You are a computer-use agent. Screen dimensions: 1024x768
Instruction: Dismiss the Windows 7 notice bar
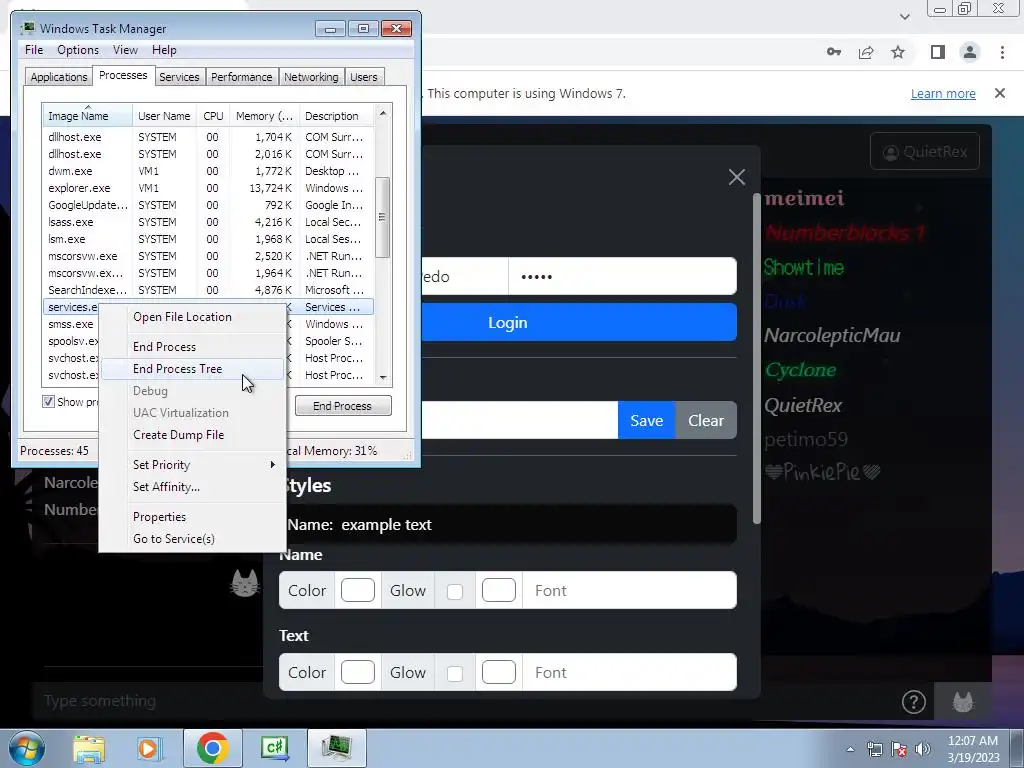coord(1000,93)
